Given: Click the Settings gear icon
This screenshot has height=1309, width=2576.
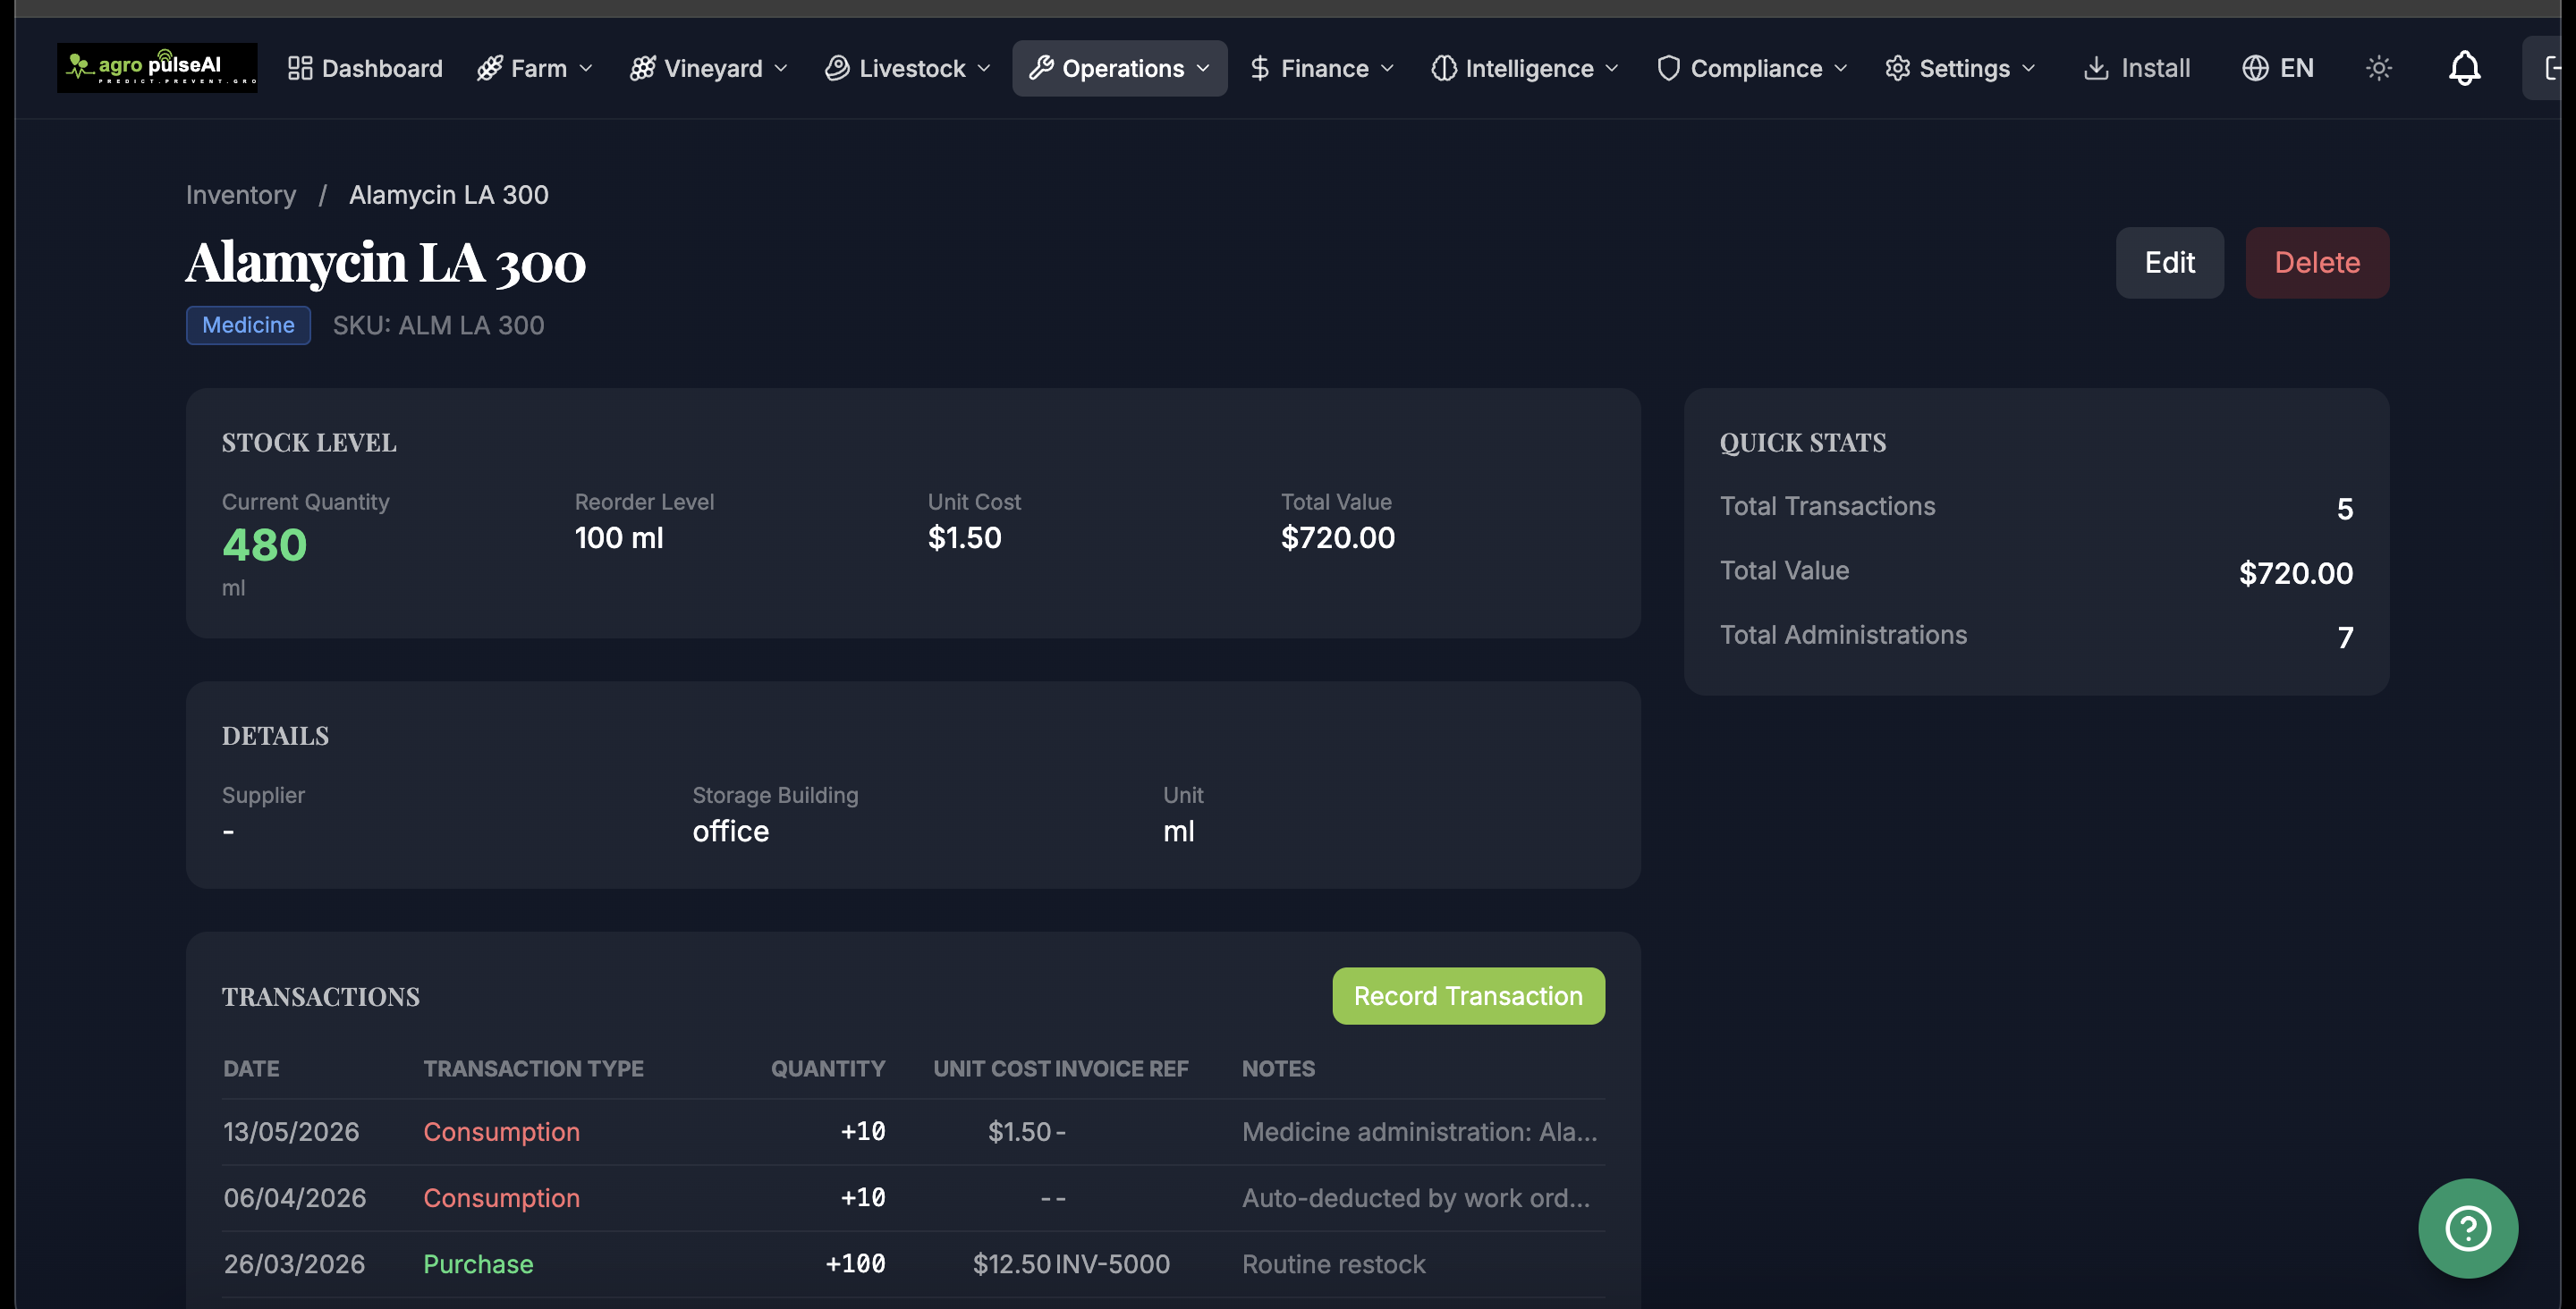Looking at the screenshot, I should [1898, 68].
